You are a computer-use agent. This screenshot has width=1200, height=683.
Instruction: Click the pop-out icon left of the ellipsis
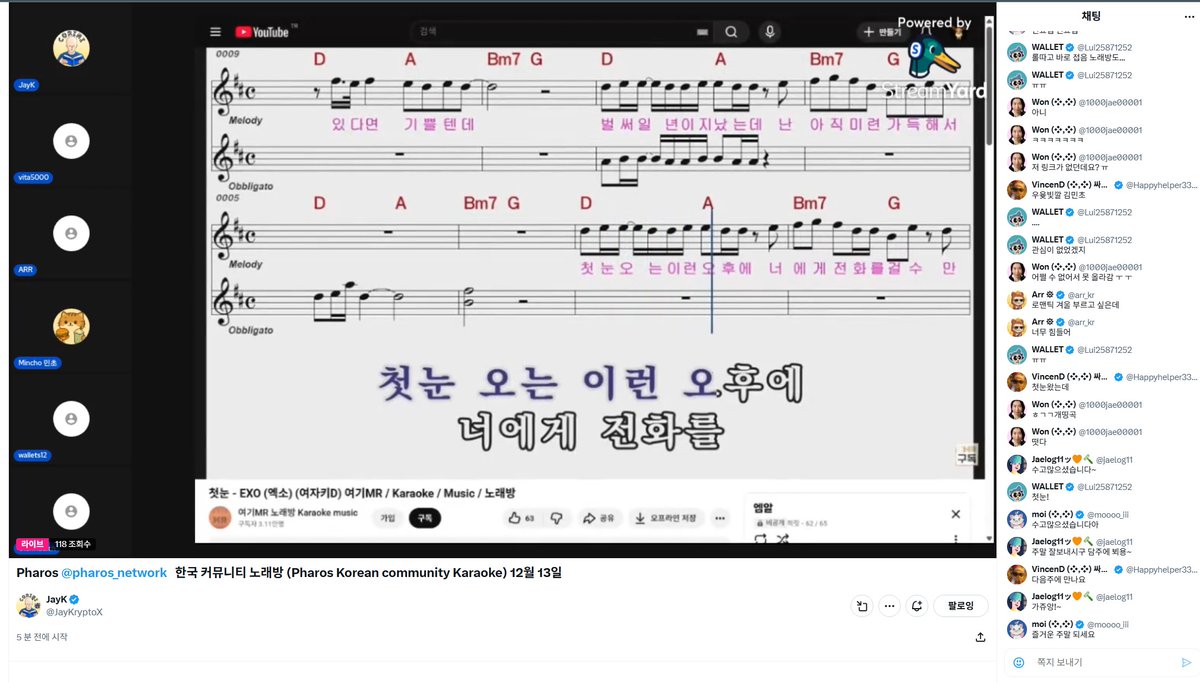[x=862, y=606]
